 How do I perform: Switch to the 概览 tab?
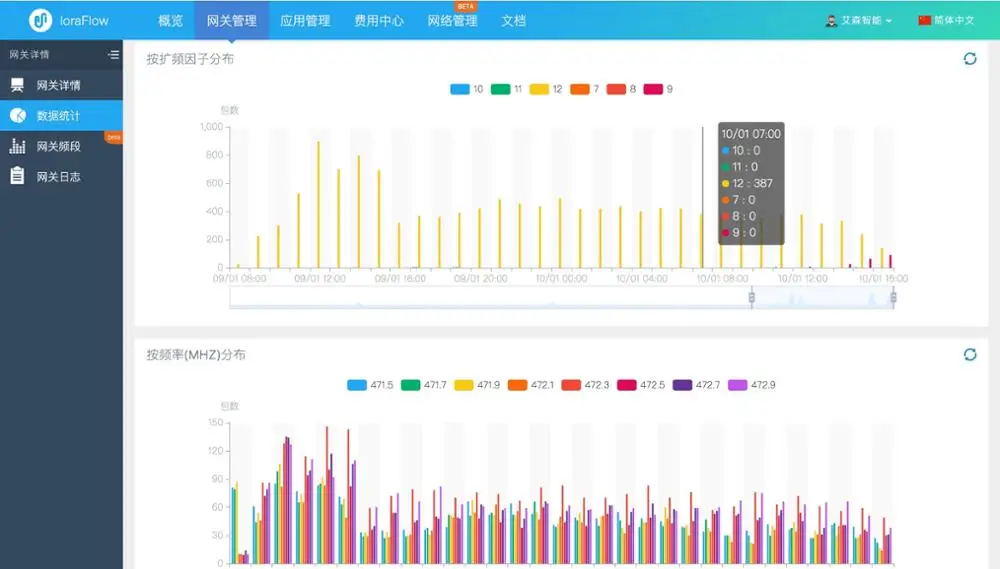pos(170,20)
